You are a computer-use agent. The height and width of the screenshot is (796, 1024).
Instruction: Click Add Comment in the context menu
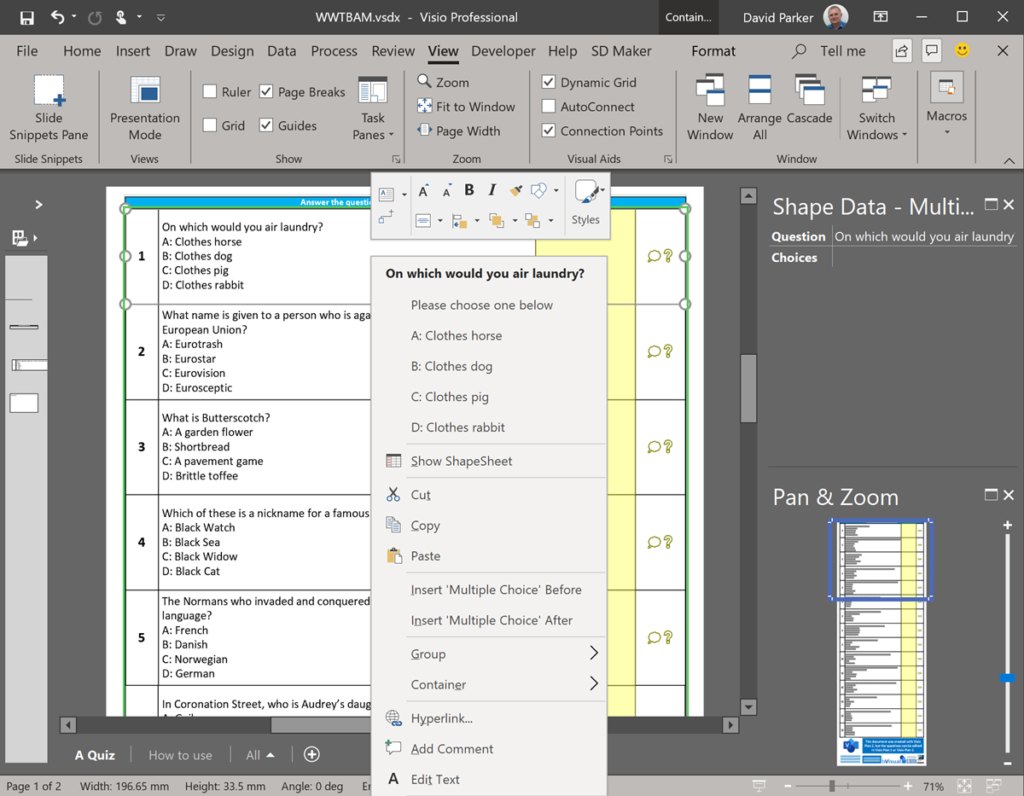451,748
